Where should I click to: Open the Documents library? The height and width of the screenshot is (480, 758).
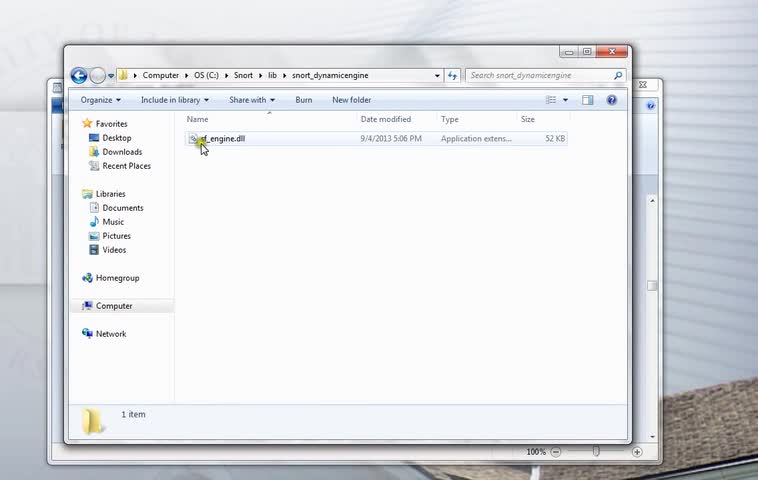click(x=123, y=208)
